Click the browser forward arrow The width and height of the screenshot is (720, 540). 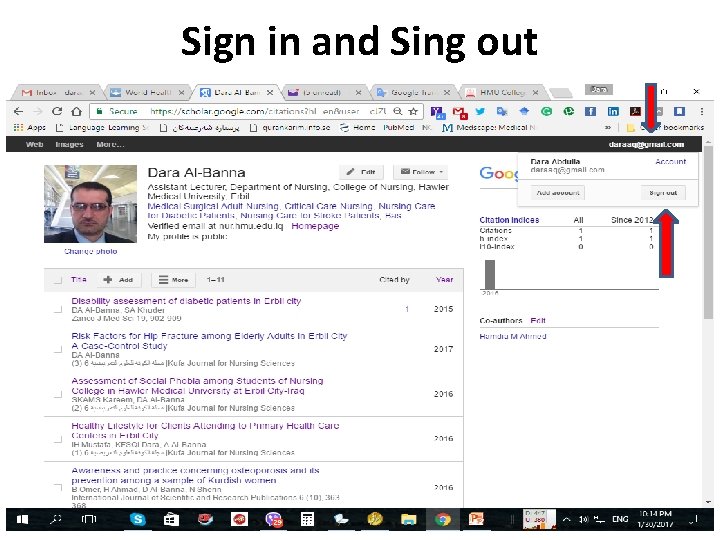(38, 111)
